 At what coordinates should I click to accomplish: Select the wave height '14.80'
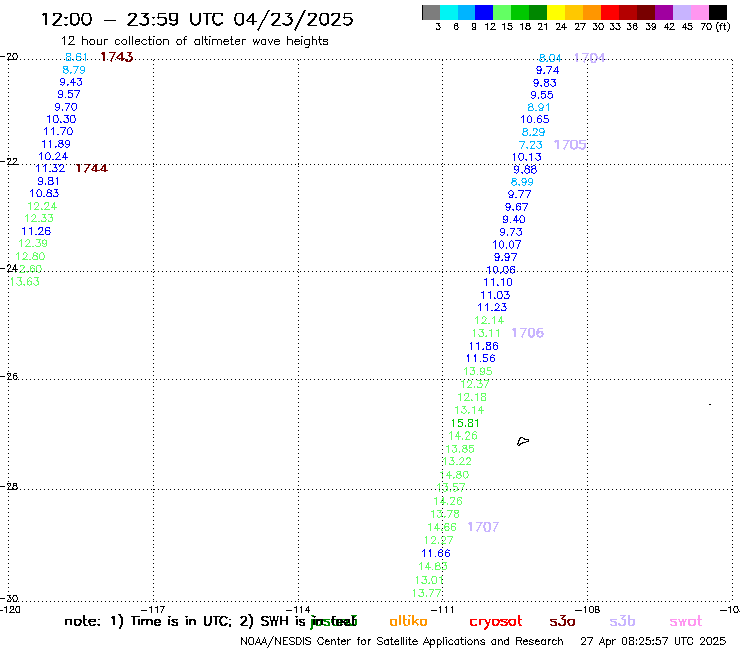coord(454,475)
